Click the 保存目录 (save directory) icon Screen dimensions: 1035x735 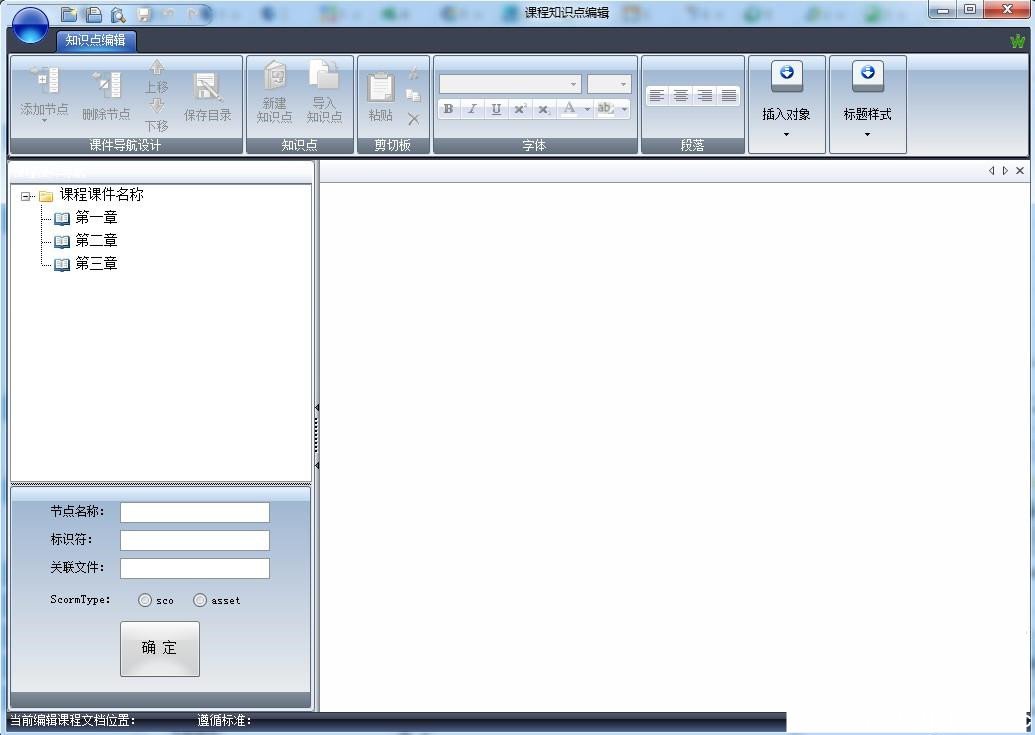pyautogui.click(x=207, y=88)
